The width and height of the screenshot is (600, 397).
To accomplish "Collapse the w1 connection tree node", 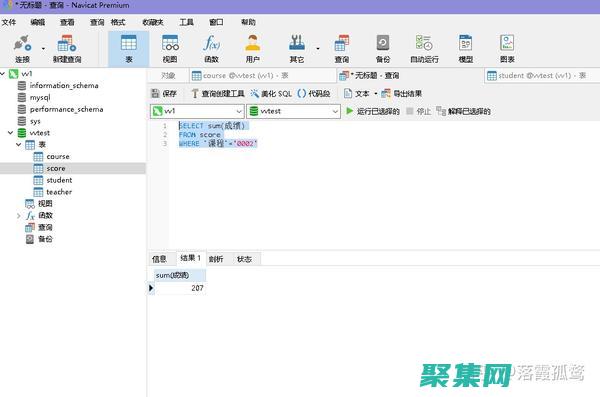I will [3, 73].
